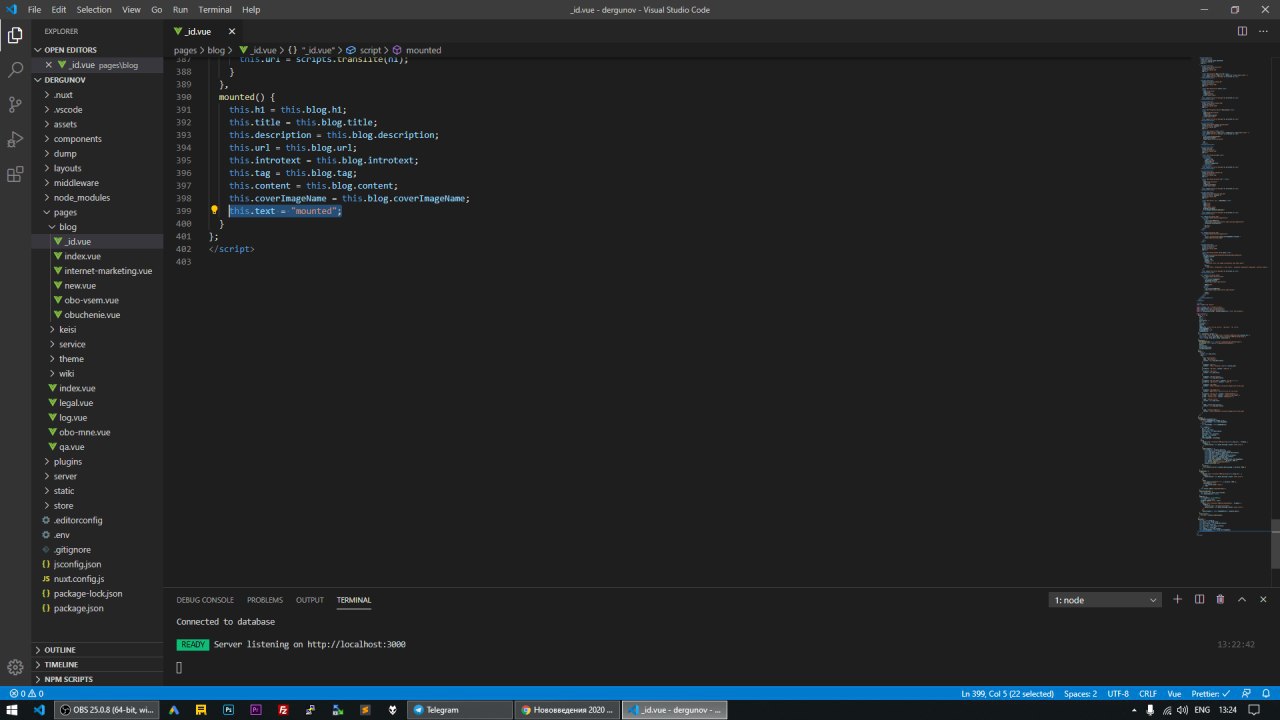Open FileZilla from taskbar
Image resolution: width=1280 pixels, height=720 pixels.
(x=283, y=710)
